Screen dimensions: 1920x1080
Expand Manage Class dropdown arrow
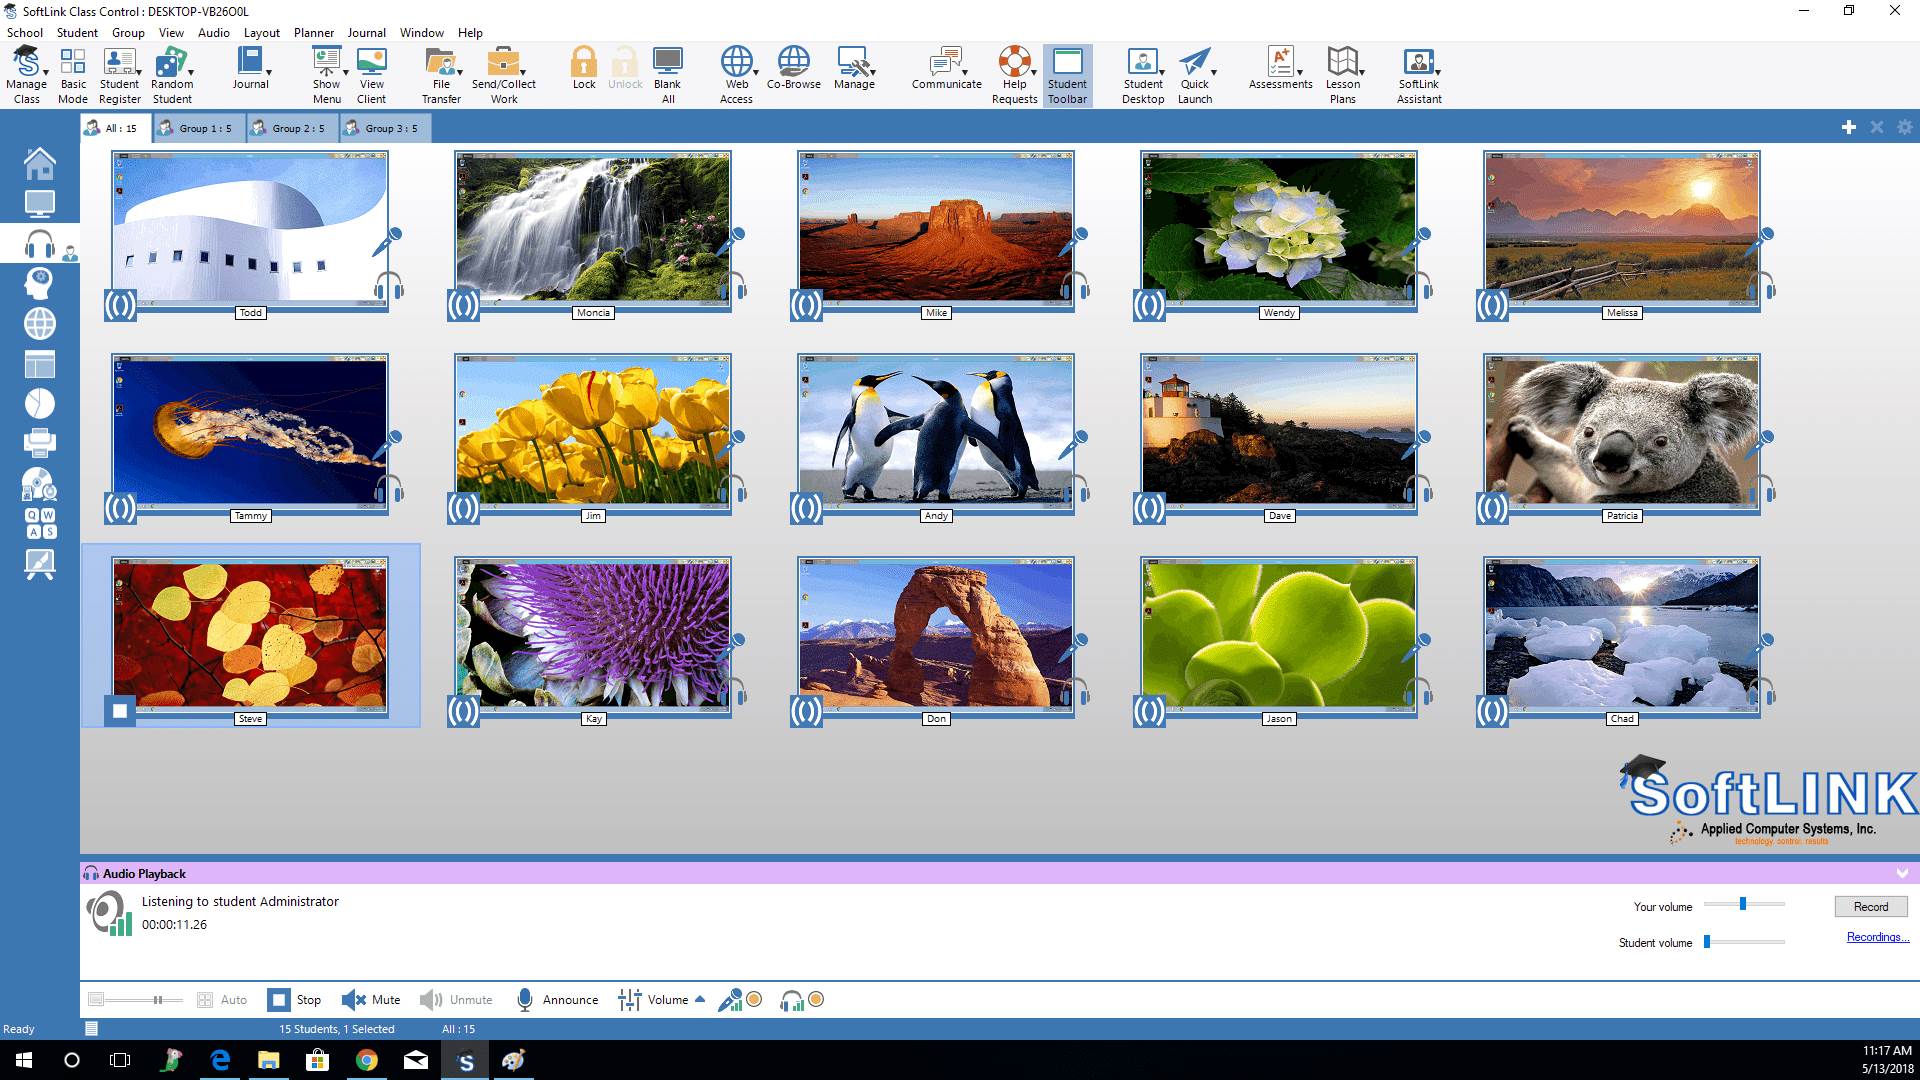click(x=46, y=72)
